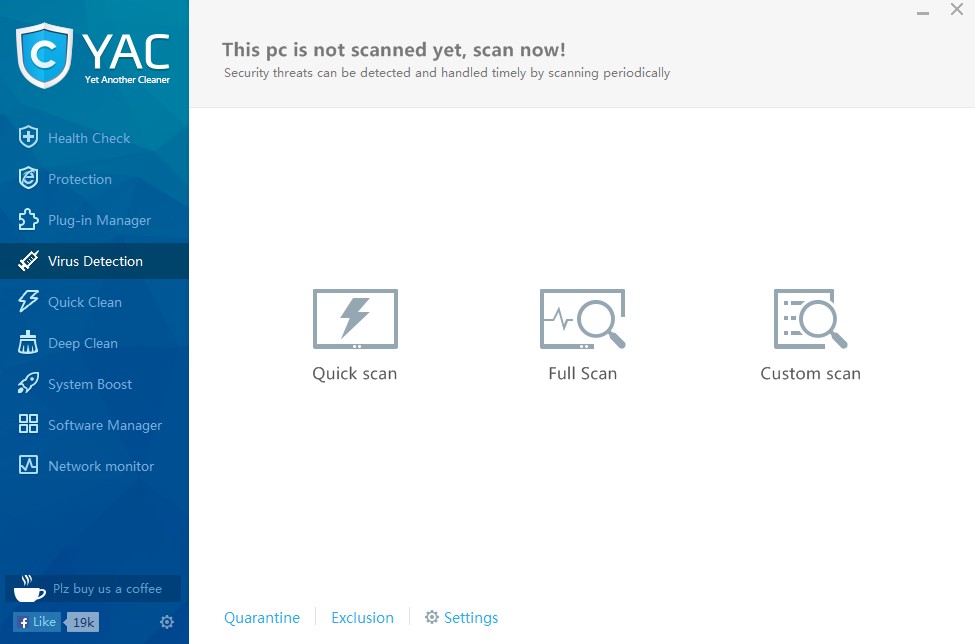The width and height of the screenshot is (975, 644).
Task: Click the Protection shield icon
Action: 28,178
